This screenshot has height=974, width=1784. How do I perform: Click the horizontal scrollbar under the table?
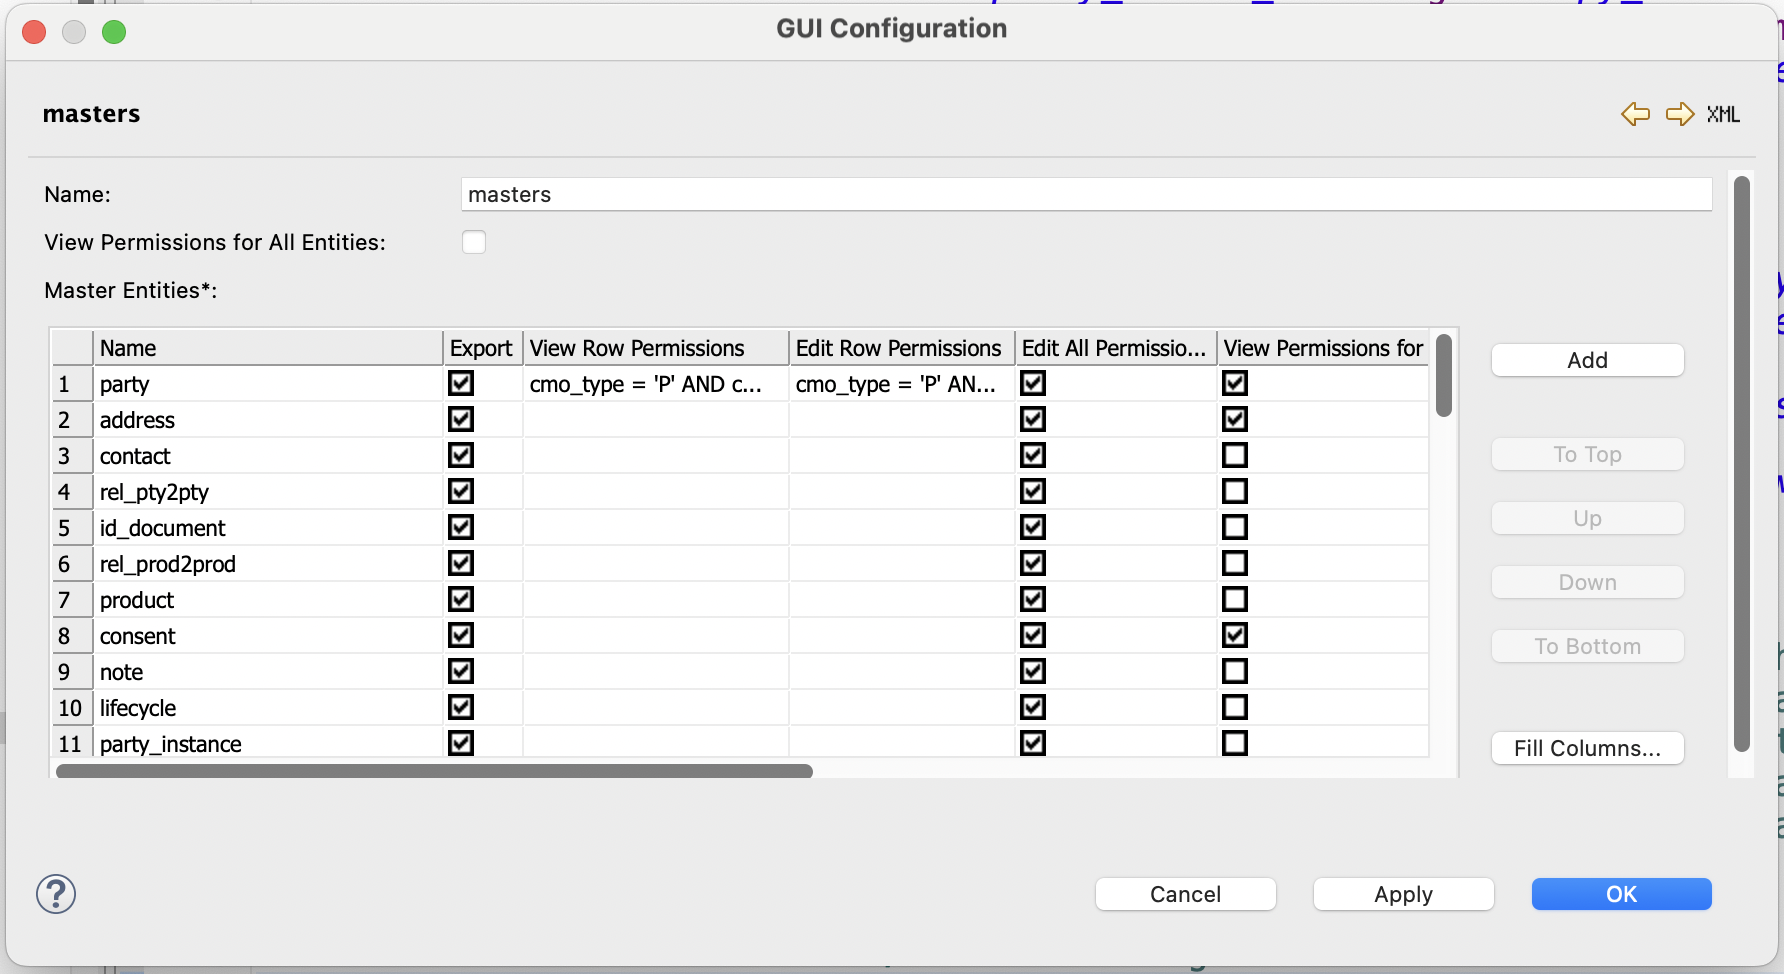(x=434, y=771)
